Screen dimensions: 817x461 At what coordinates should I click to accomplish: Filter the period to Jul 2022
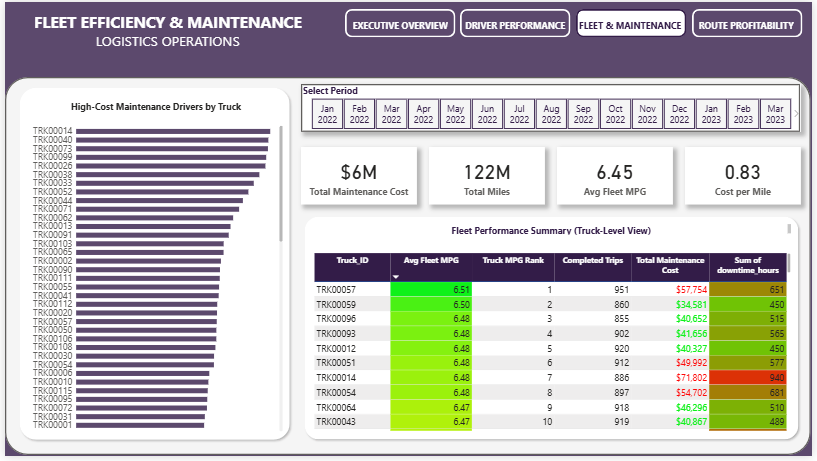[x=519, y=114]
